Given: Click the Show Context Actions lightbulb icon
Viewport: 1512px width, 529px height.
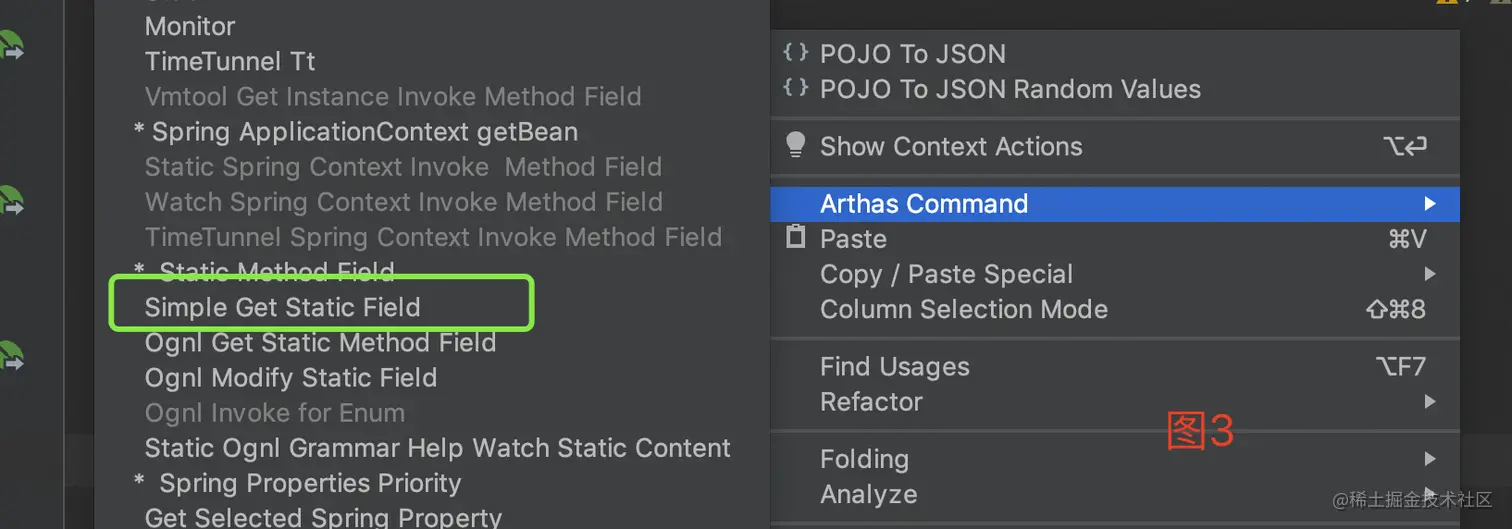Looking at the screenshot, I should click(x=796, y=146).
